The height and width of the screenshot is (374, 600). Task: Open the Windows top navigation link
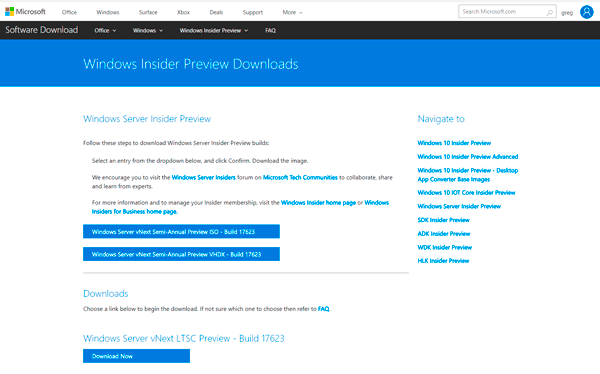pos(108,12)
